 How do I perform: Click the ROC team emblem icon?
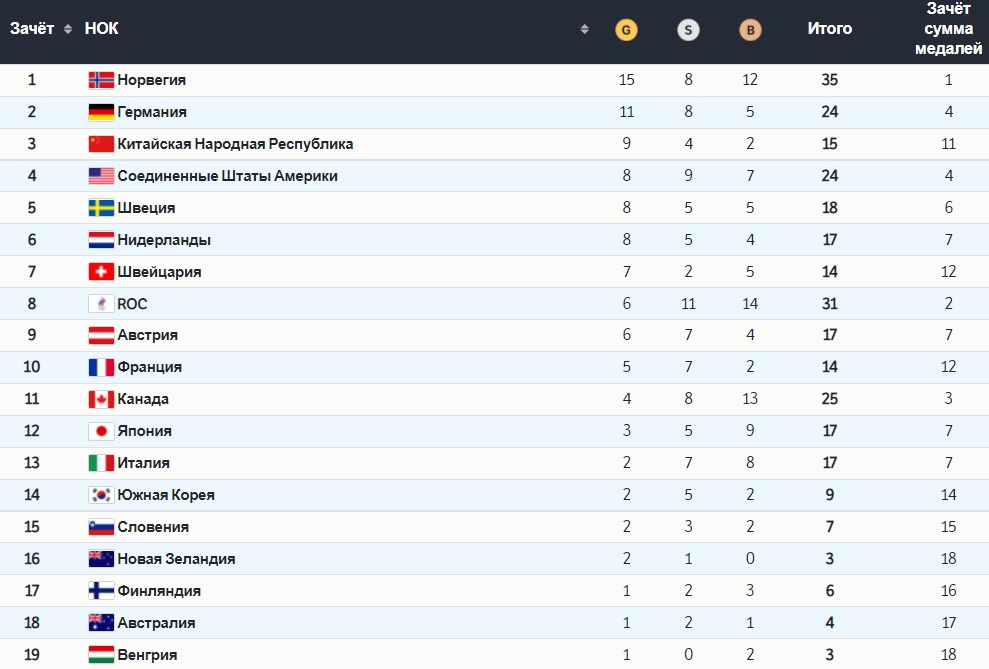tap(101, 304)
